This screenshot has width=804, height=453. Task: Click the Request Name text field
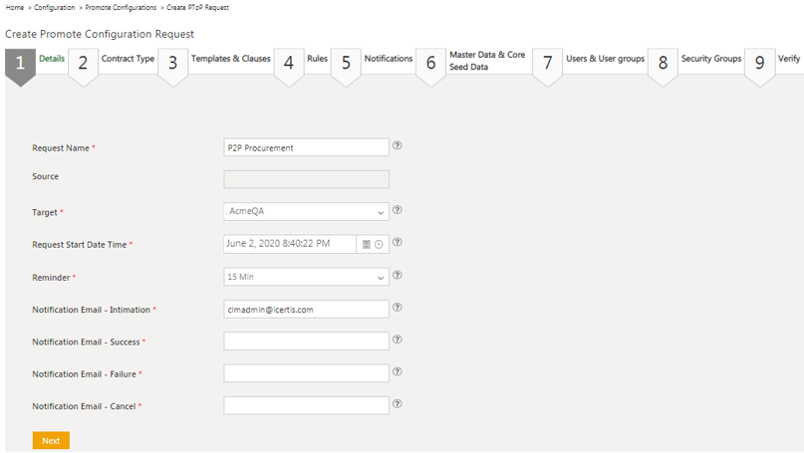[306, 147]
